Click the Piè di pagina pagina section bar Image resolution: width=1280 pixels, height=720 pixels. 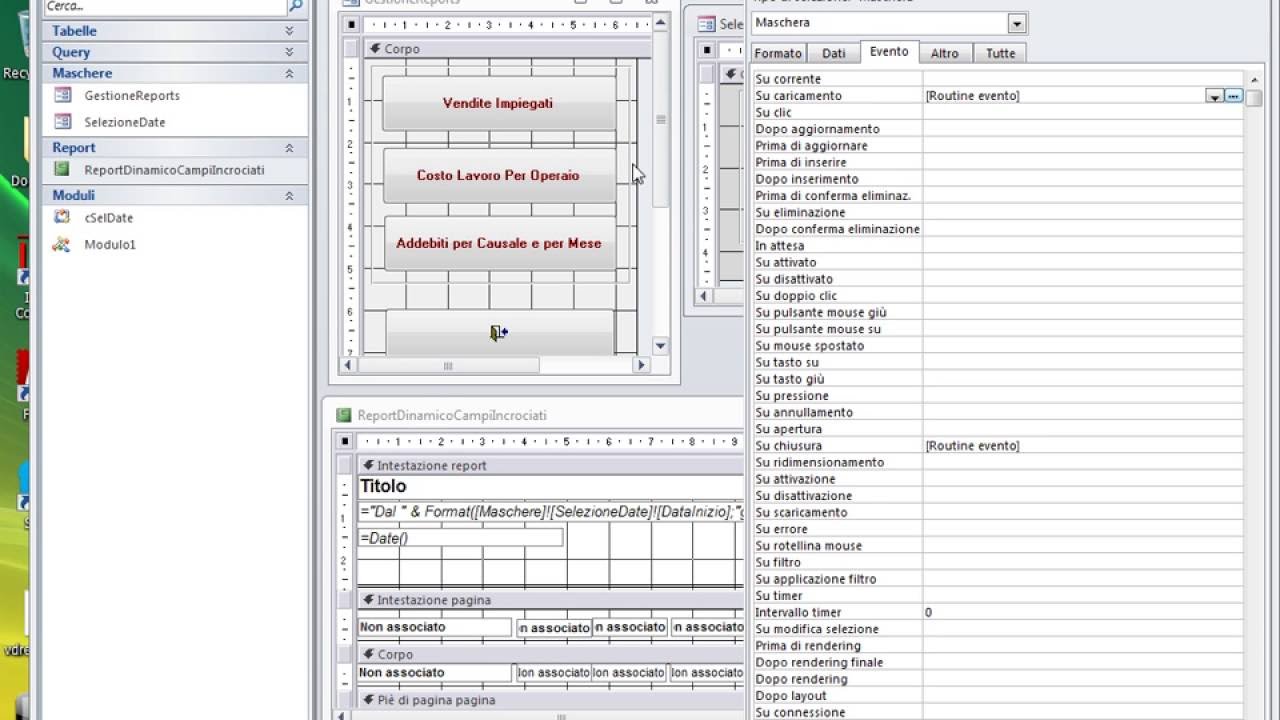[549, 700]
